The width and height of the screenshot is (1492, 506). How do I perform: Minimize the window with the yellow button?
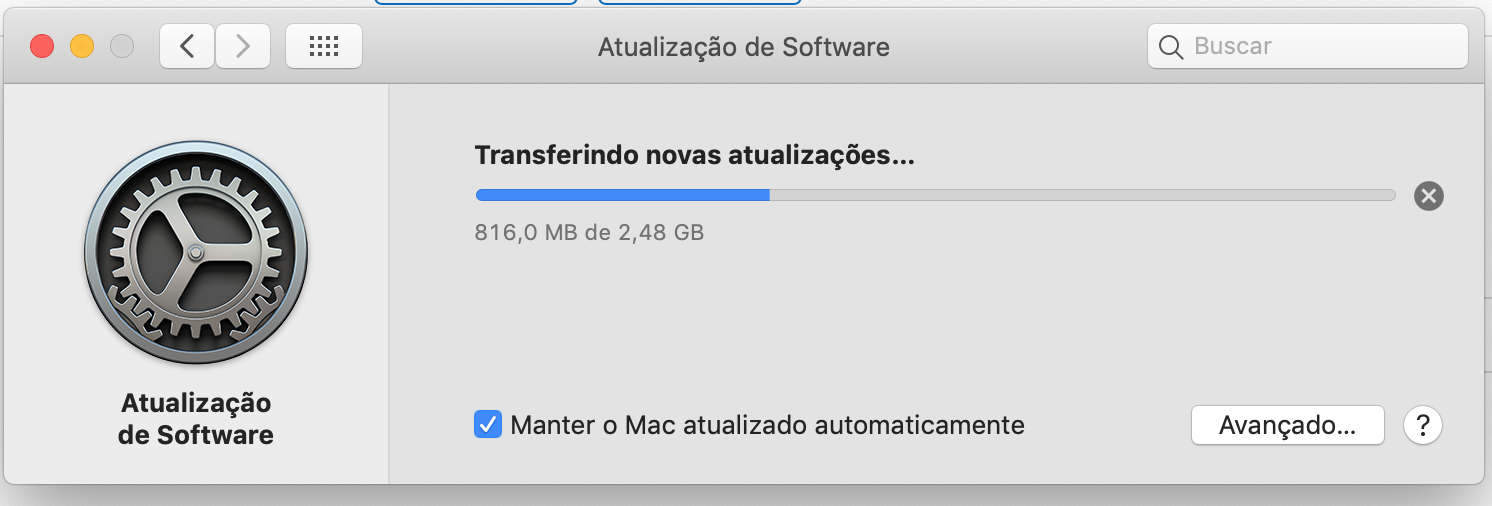(x=81, y=46)
